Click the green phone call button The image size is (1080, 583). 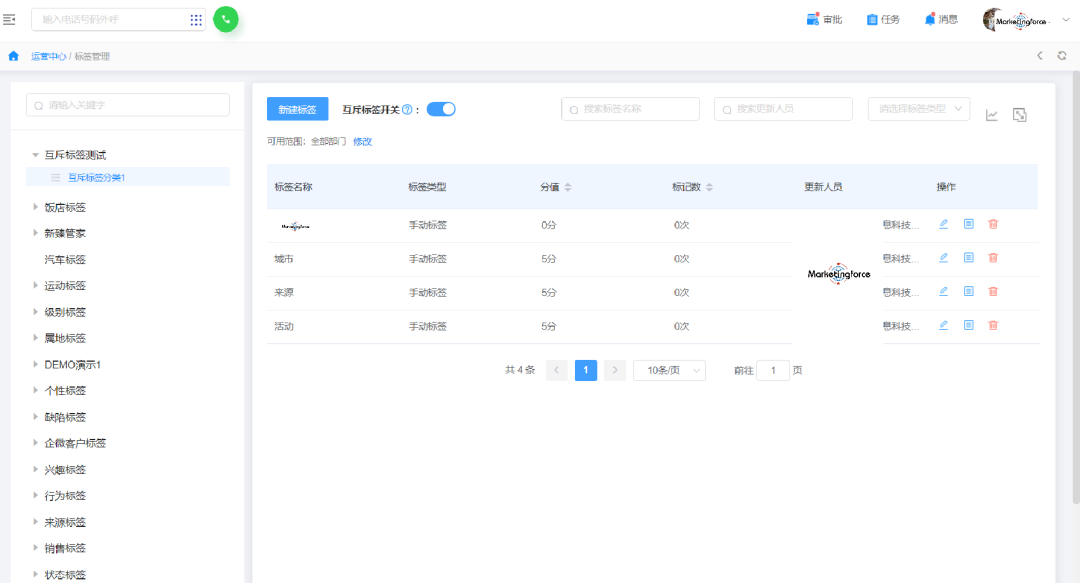[x=226, y=19]
